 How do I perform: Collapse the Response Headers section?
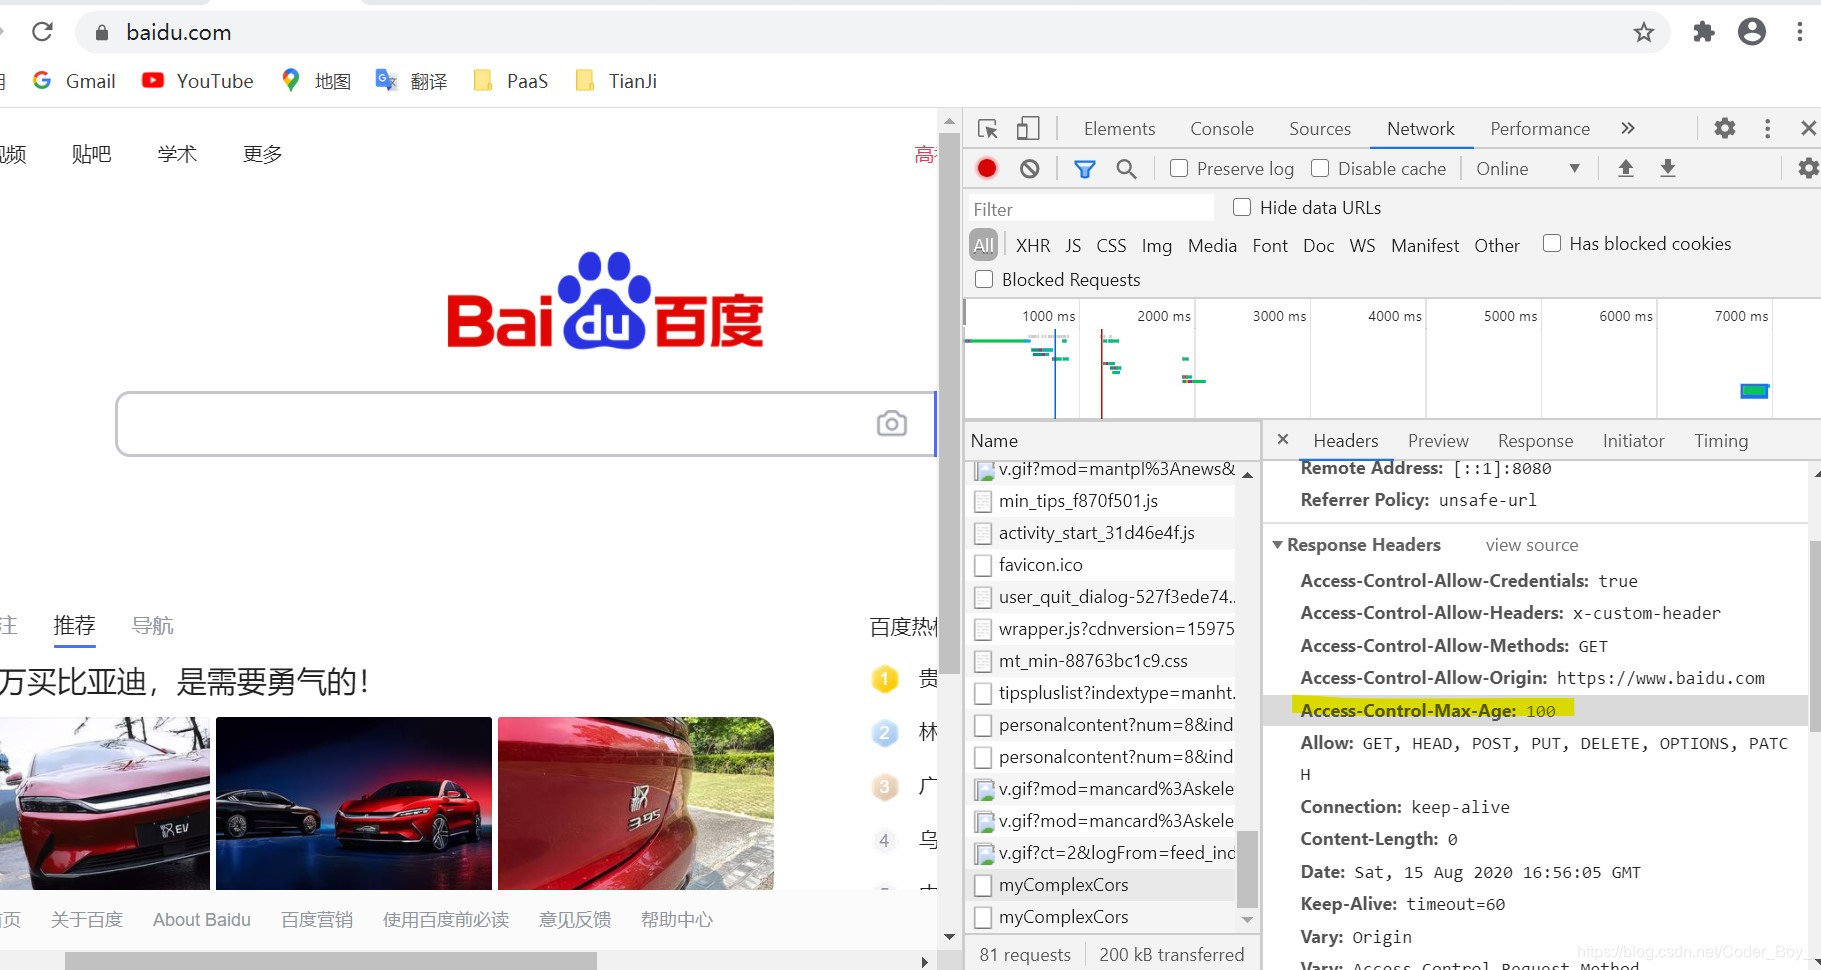click(x=1277, y=545)
